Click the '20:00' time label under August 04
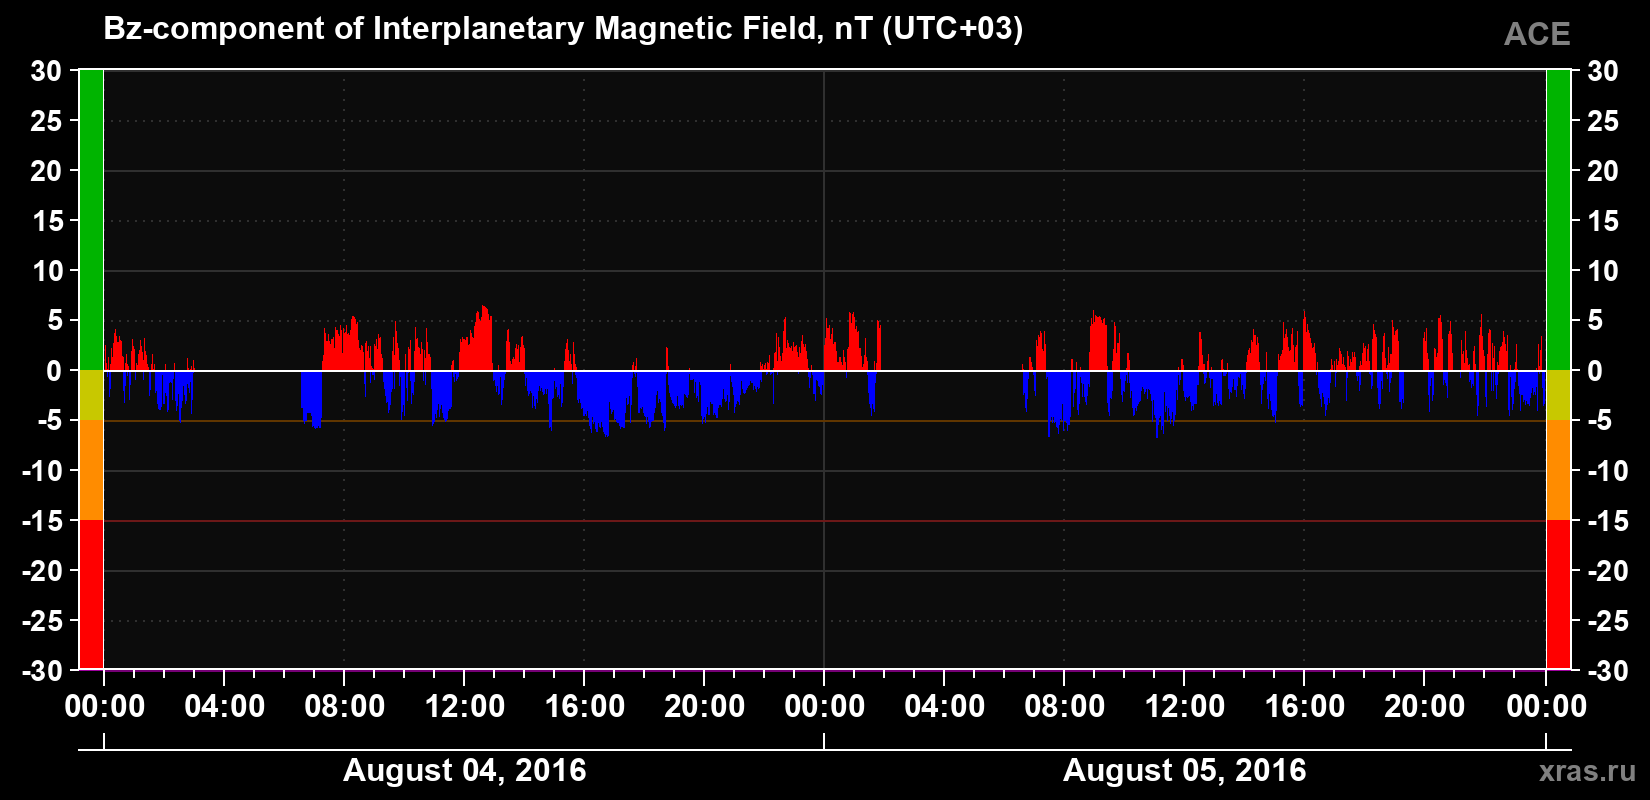This screenshot has height=800, width=1650. click(705, 707)
